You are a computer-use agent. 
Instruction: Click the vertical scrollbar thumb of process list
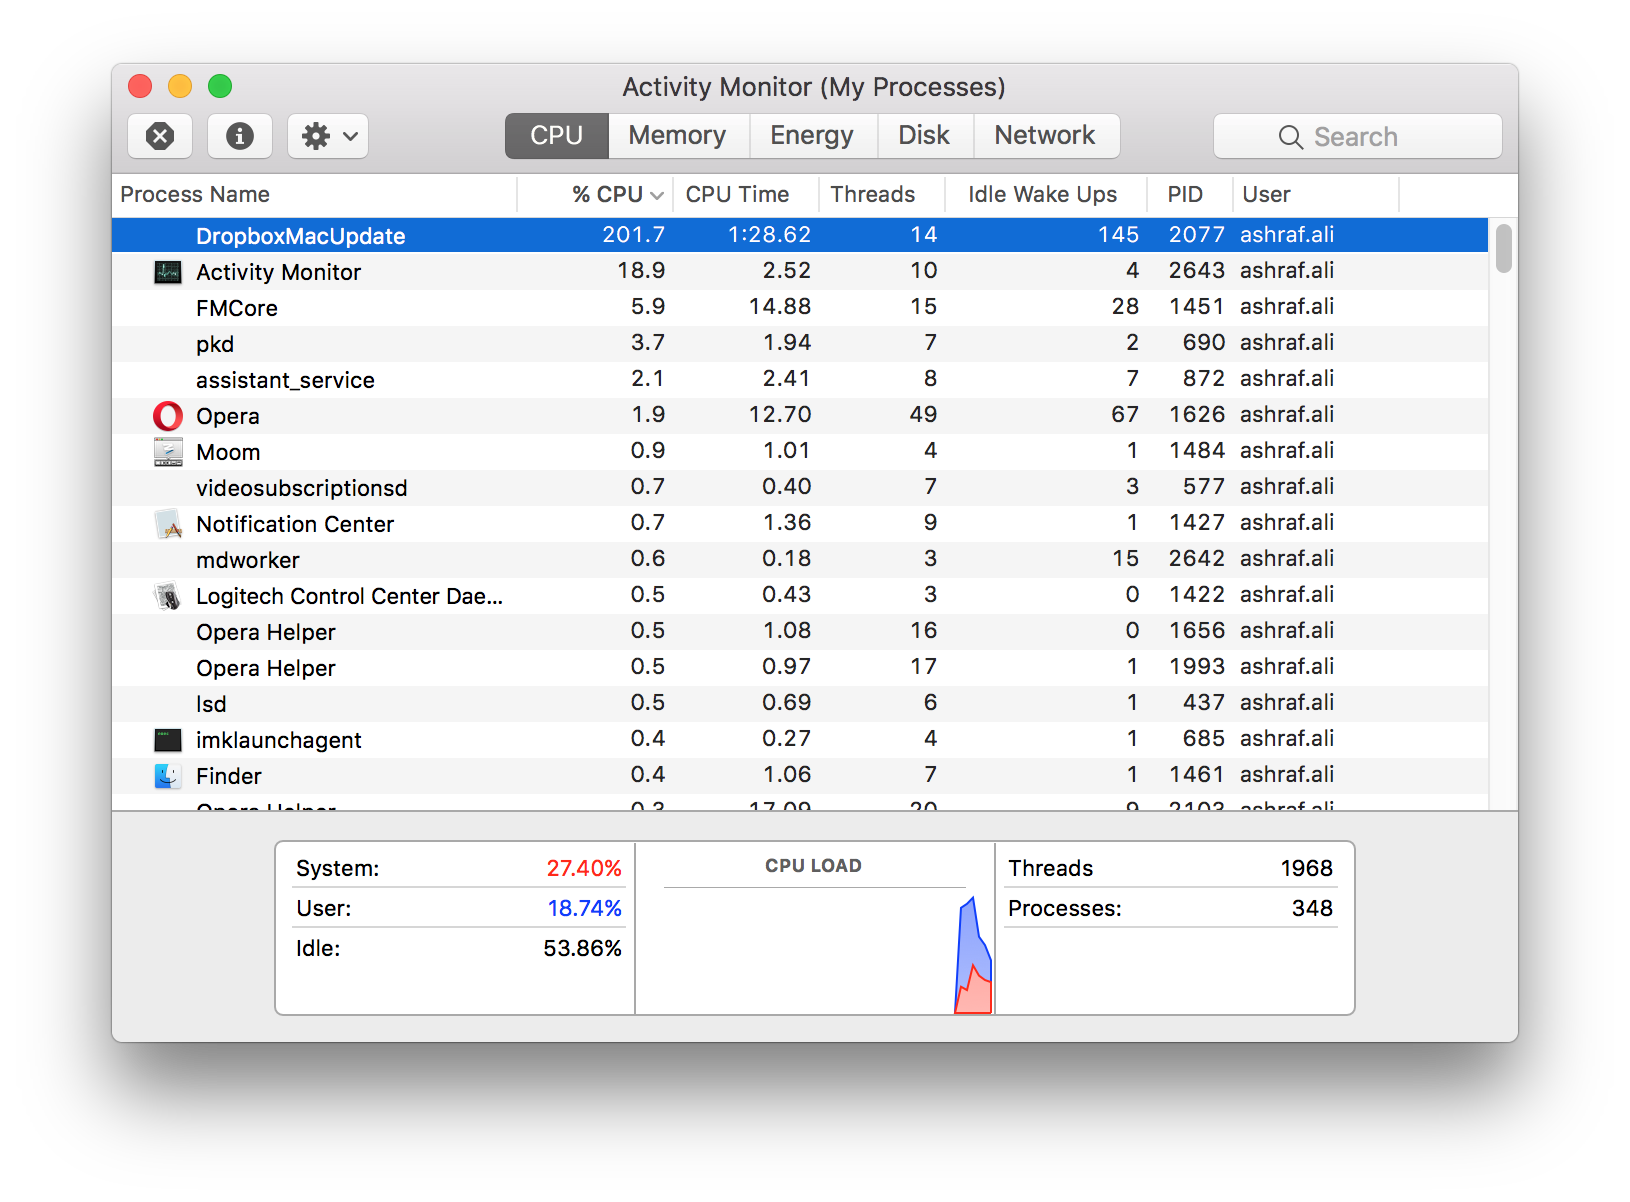coord(1503,248)
